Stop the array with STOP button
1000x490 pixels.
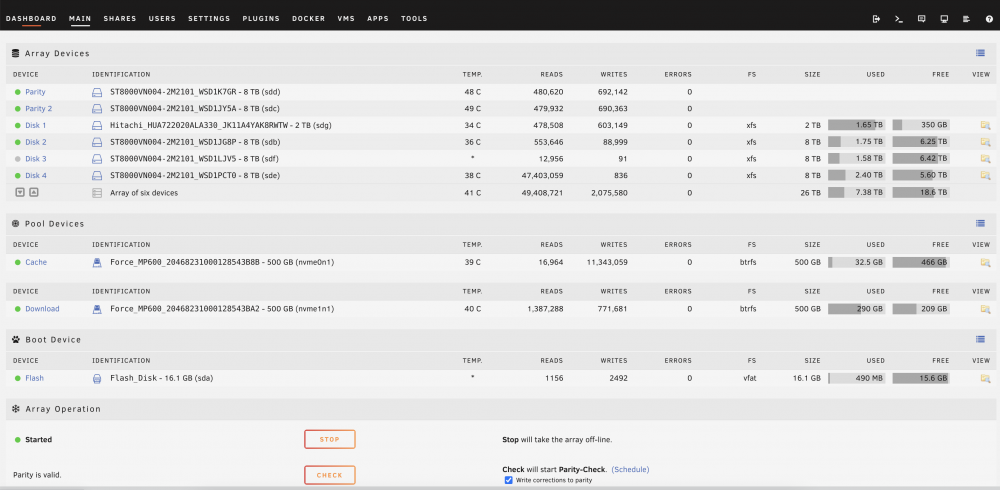point(330,440)
